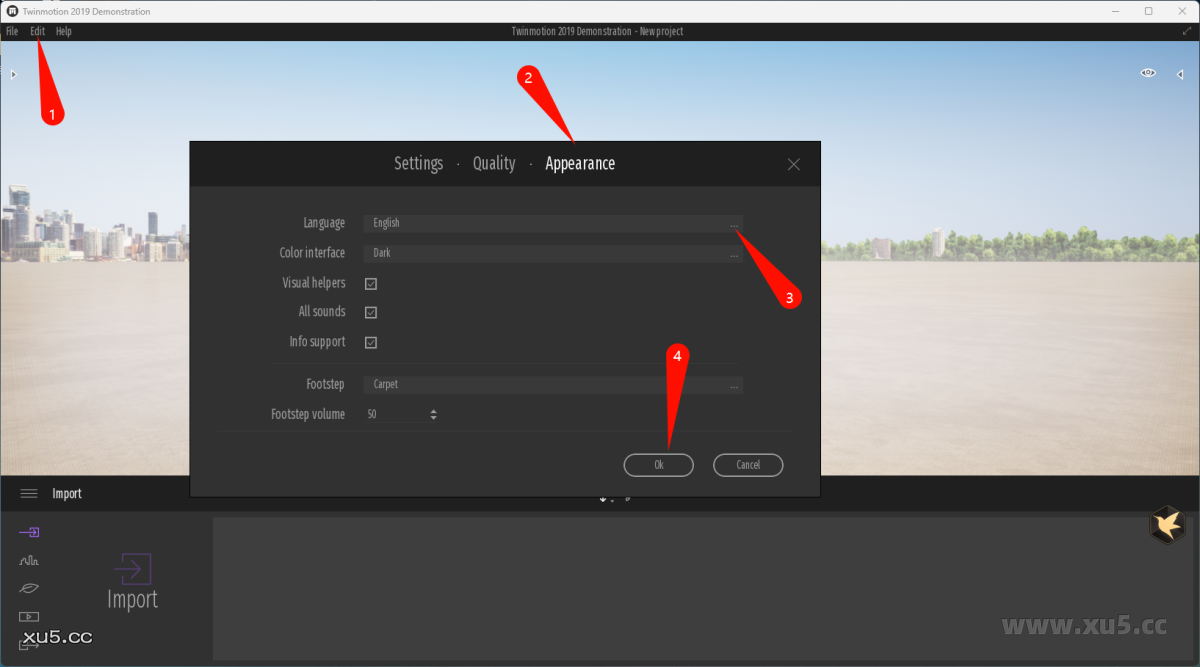Dismiss the dialog with Cancel
The image size is (1200, 667).
pos(748,464)
